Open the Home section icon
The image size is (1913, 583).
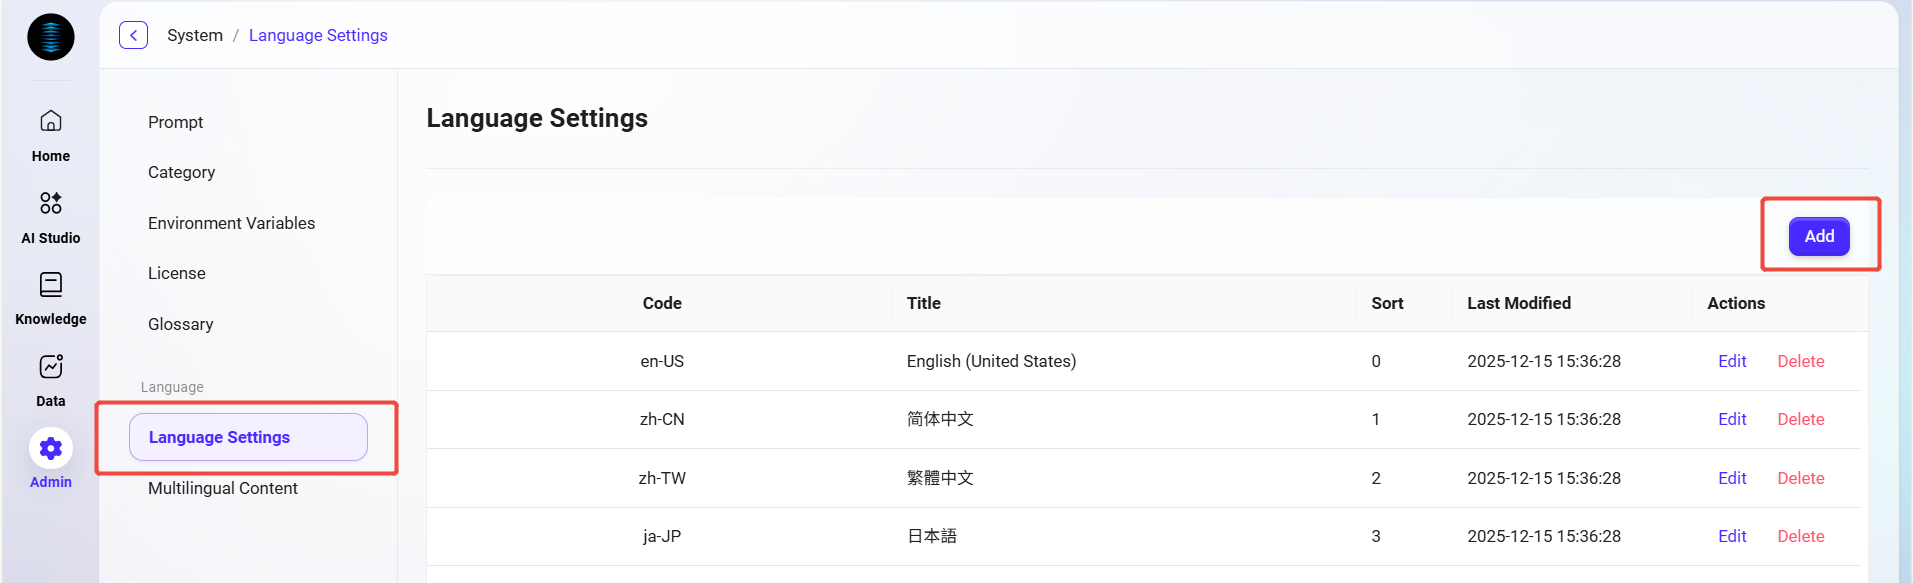51,122
